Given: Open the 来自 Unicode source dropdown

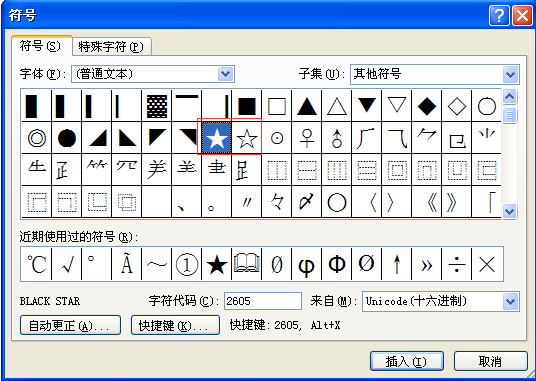Looking at the screenshot, I should [511, 301].
